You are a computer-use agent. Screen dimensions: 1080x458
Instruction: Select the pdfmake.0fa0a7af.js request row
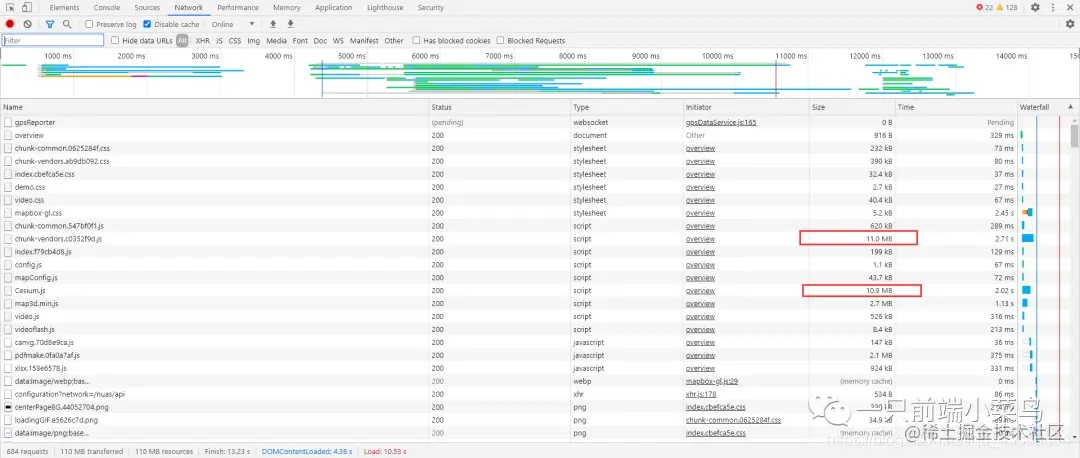tap(534, 355)
